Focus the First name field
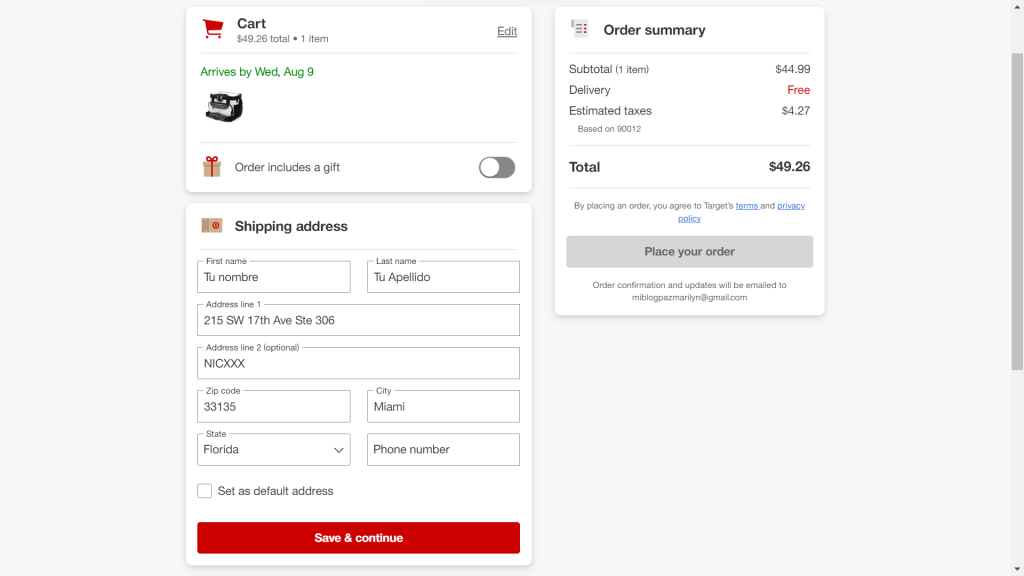 274,277
